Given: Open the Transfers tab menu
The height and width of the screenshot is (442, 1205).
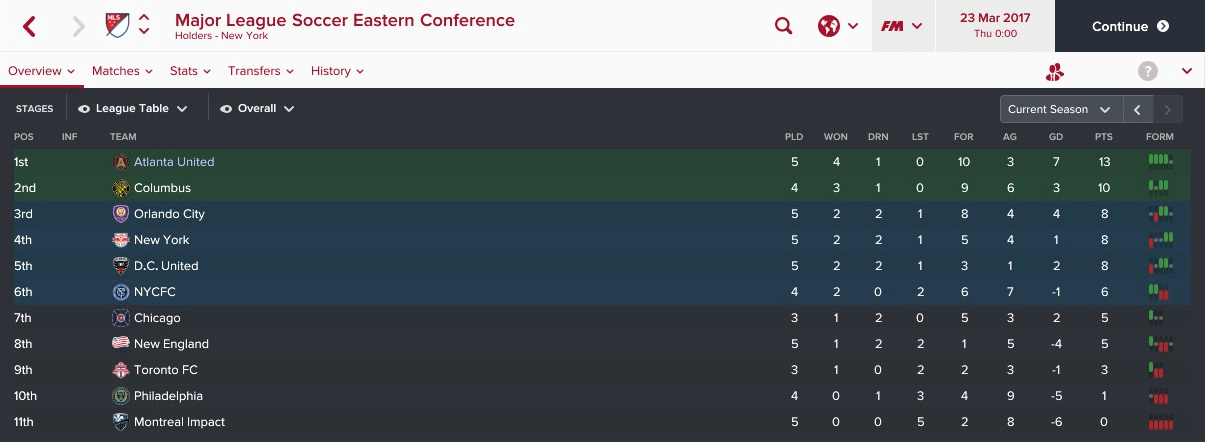Looking at the screenshot, I should tap(261, 71).
